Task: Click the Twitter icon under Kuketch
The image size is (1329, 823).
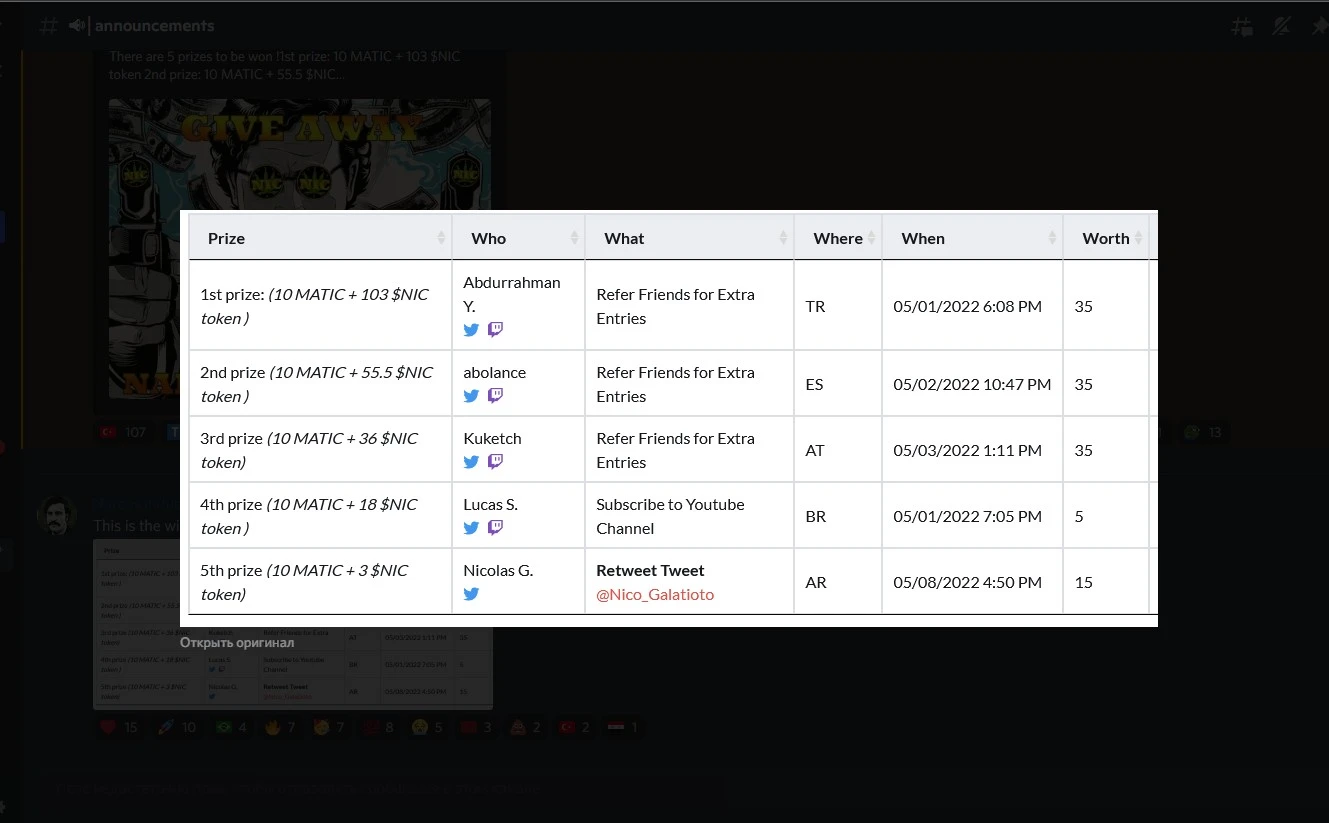Action: (x=471, y=462)
